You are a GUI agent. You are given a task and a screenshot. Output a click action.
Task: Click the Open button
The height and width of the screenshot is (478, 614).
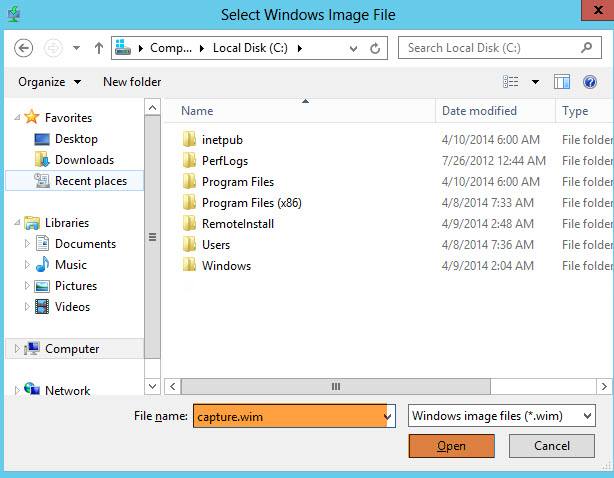pos(451,446)
